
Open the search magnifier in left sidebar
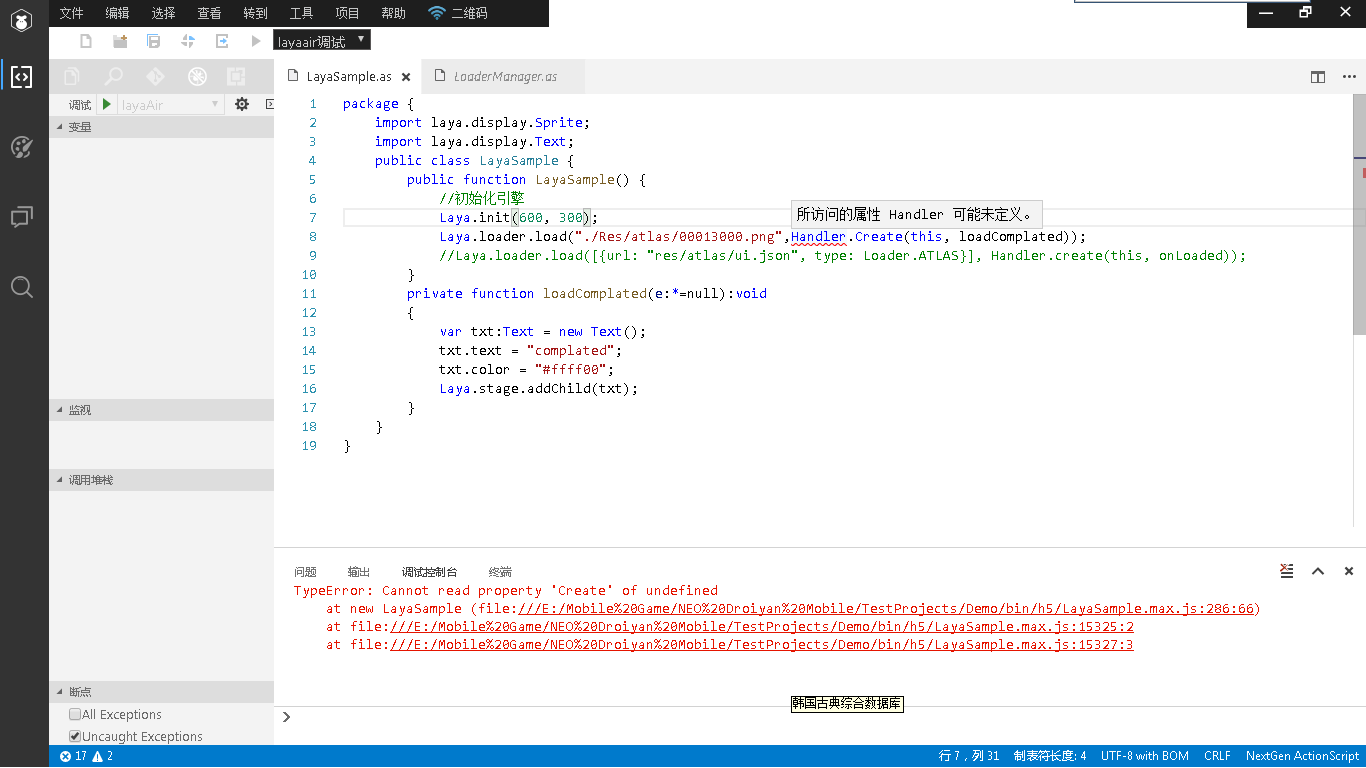tap(21, 288)
